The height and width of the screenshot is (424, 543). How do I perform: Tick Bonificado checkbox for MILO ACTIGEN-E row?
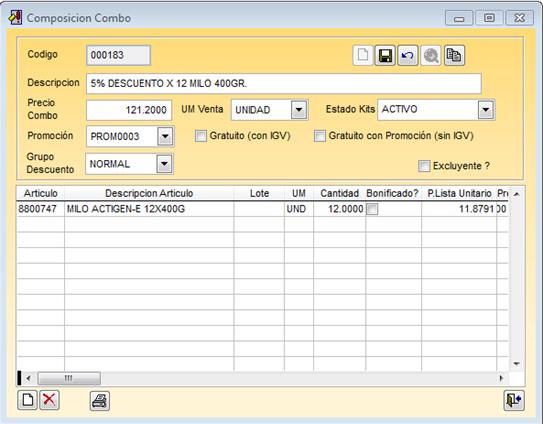372,209
